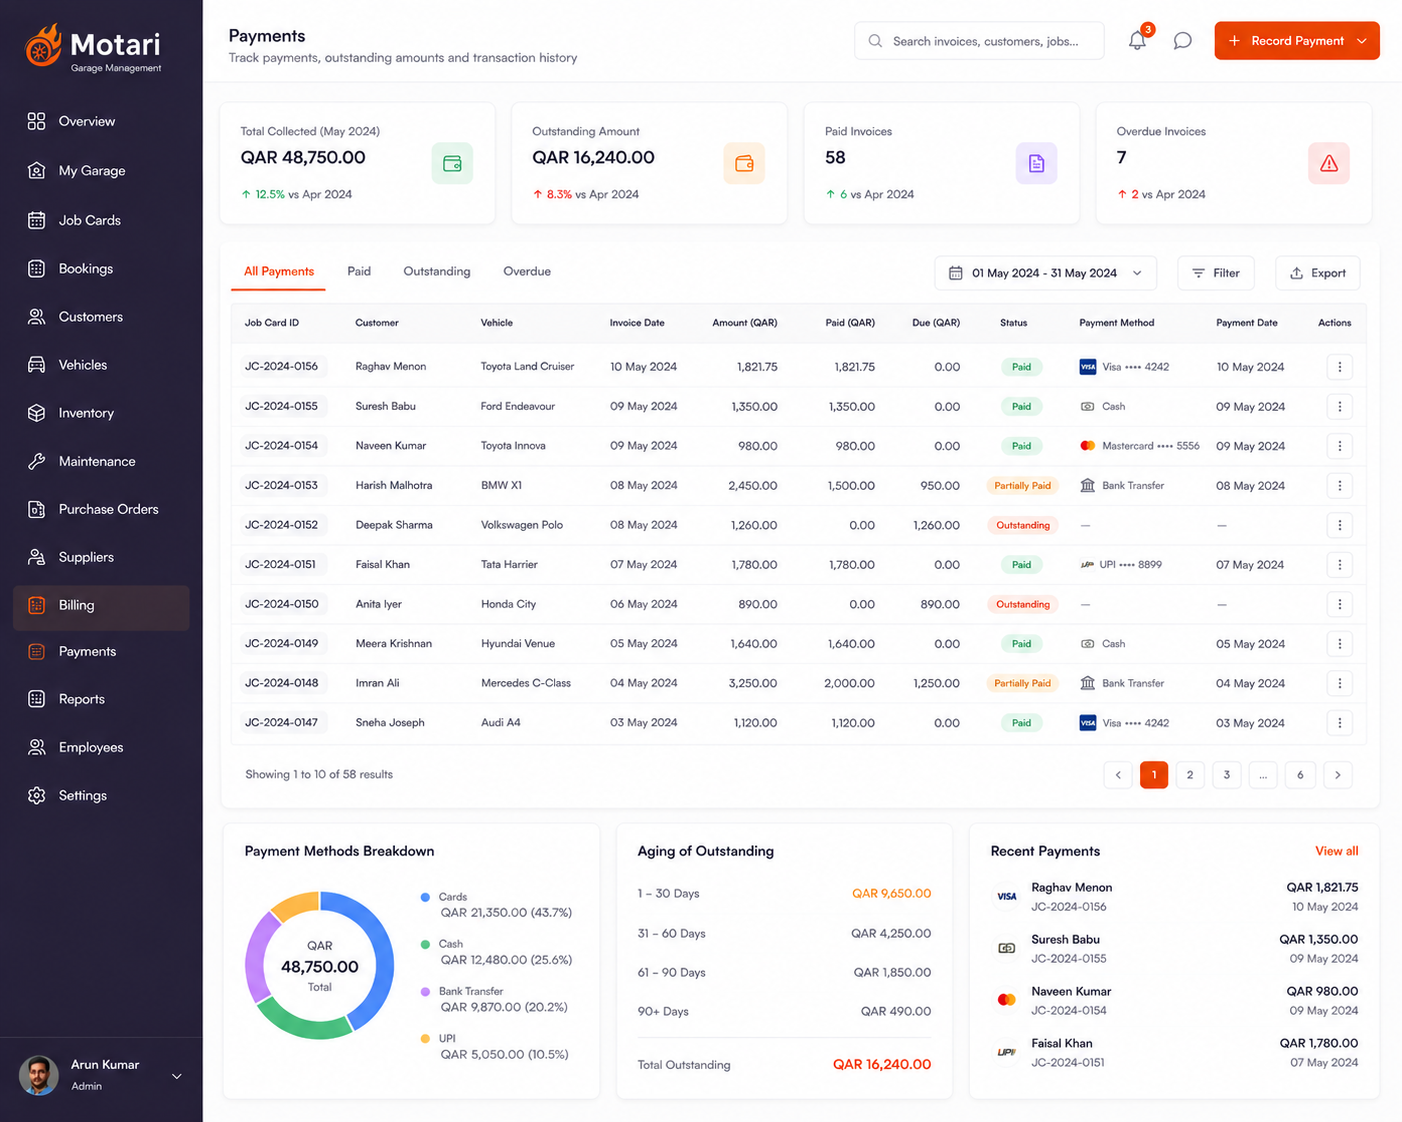Image resolution: width=1402 pixels, height=1122 pixels.
Task: Click the Filter button
Action: click(x=1216, y=273)
